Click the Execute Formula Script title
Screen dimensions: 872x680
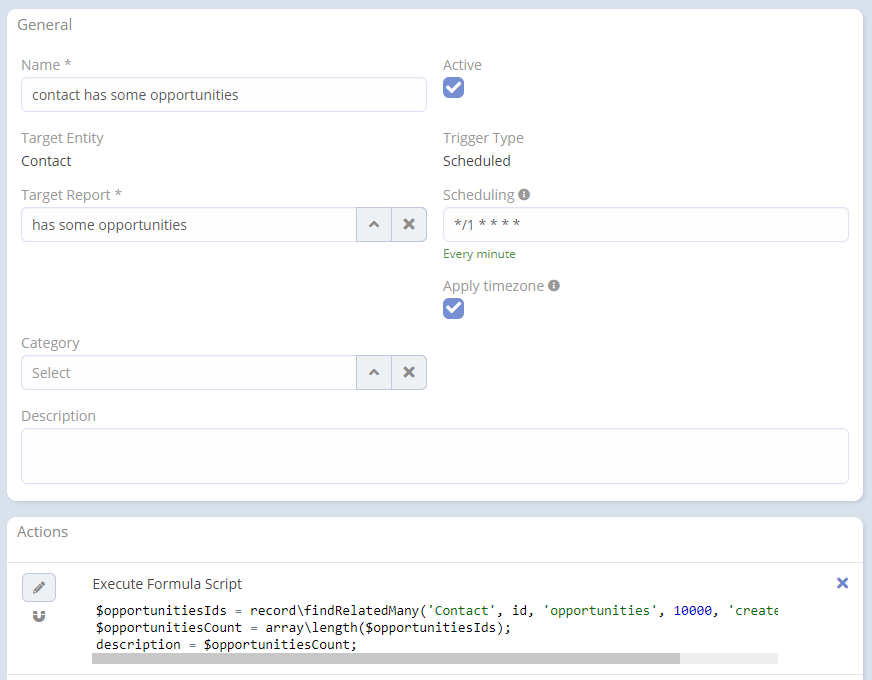(167, 584)
